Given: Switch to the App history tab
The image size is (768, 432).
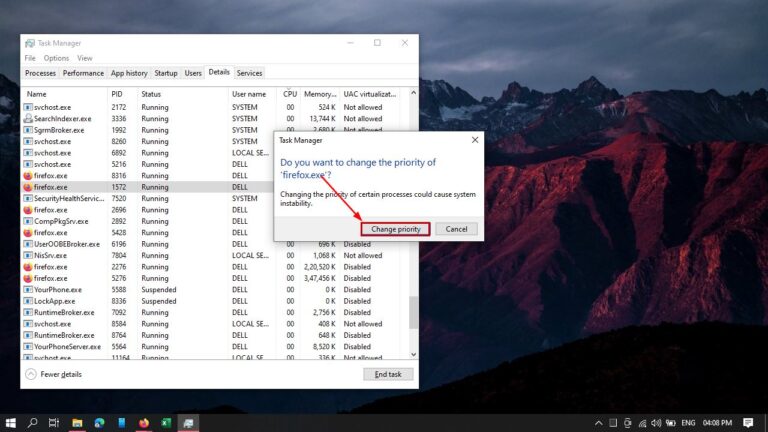Looking at the screenshot, I should click(129, 73).
